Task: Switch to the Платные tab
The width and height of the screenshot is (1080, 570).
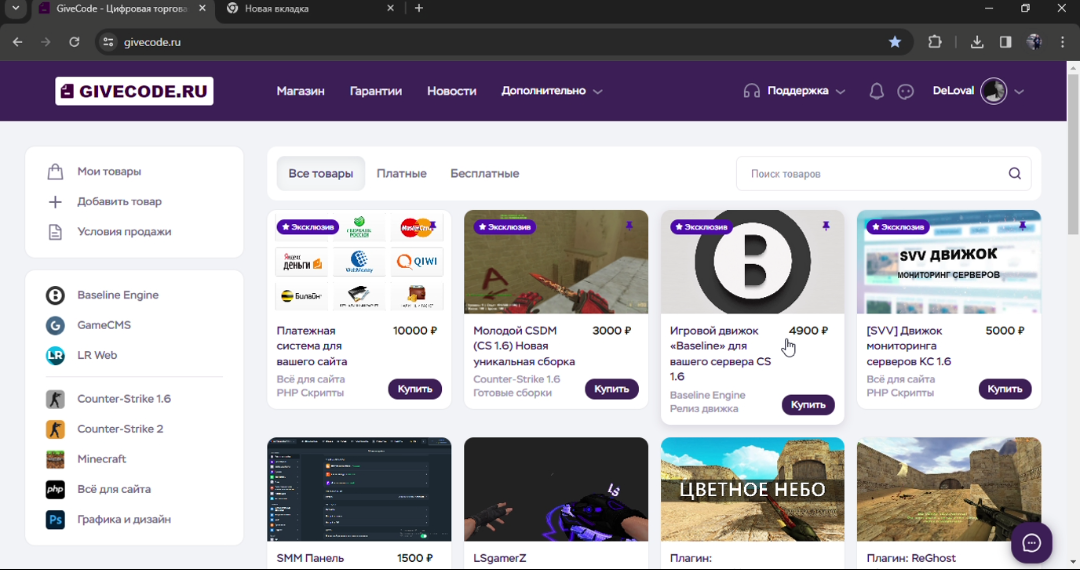Action: click(401, 174)
